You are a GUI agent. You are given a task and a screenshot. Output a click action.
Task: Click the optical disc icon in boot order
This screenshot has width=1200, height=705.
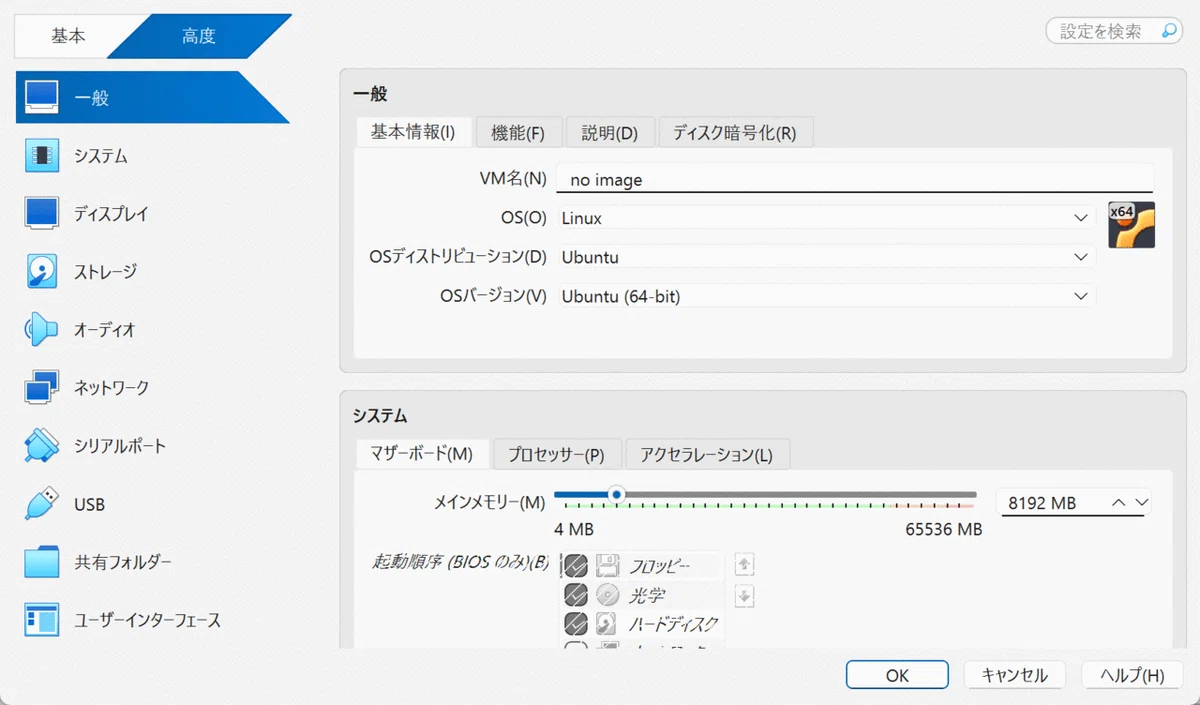(607, 595)
